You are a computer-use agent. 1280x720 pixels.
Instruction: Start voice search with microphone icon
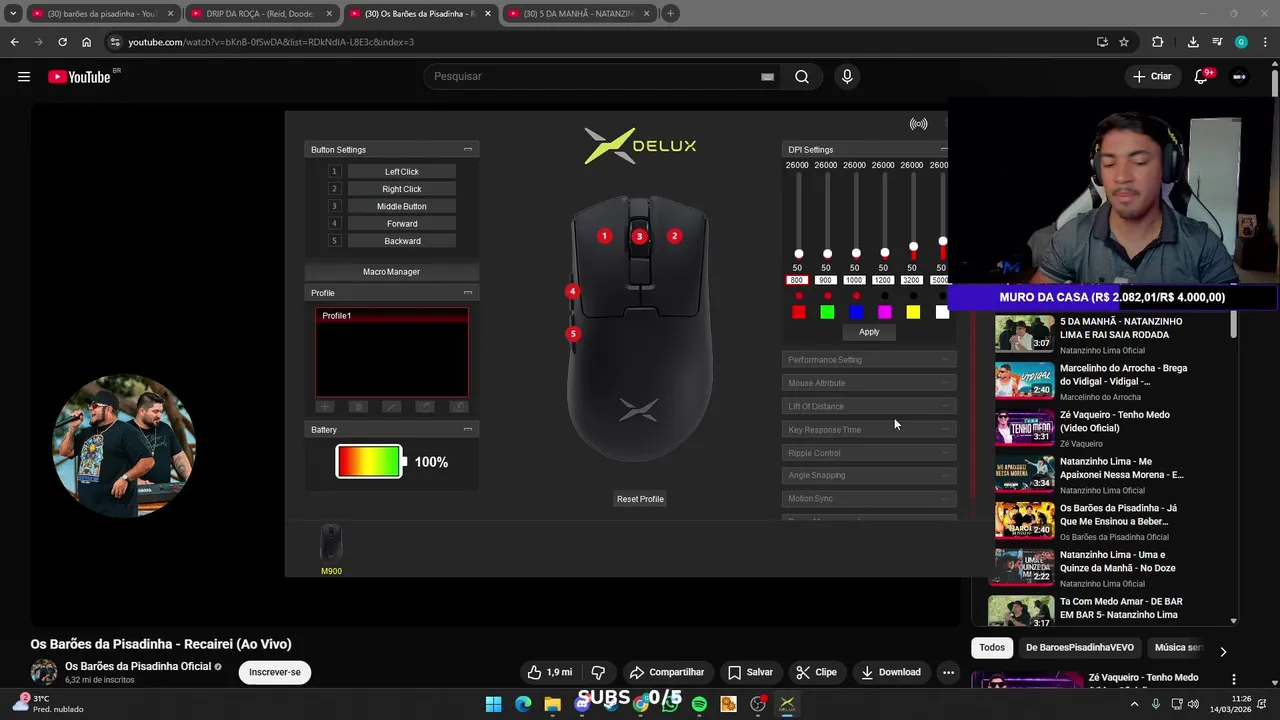point(847,77)
